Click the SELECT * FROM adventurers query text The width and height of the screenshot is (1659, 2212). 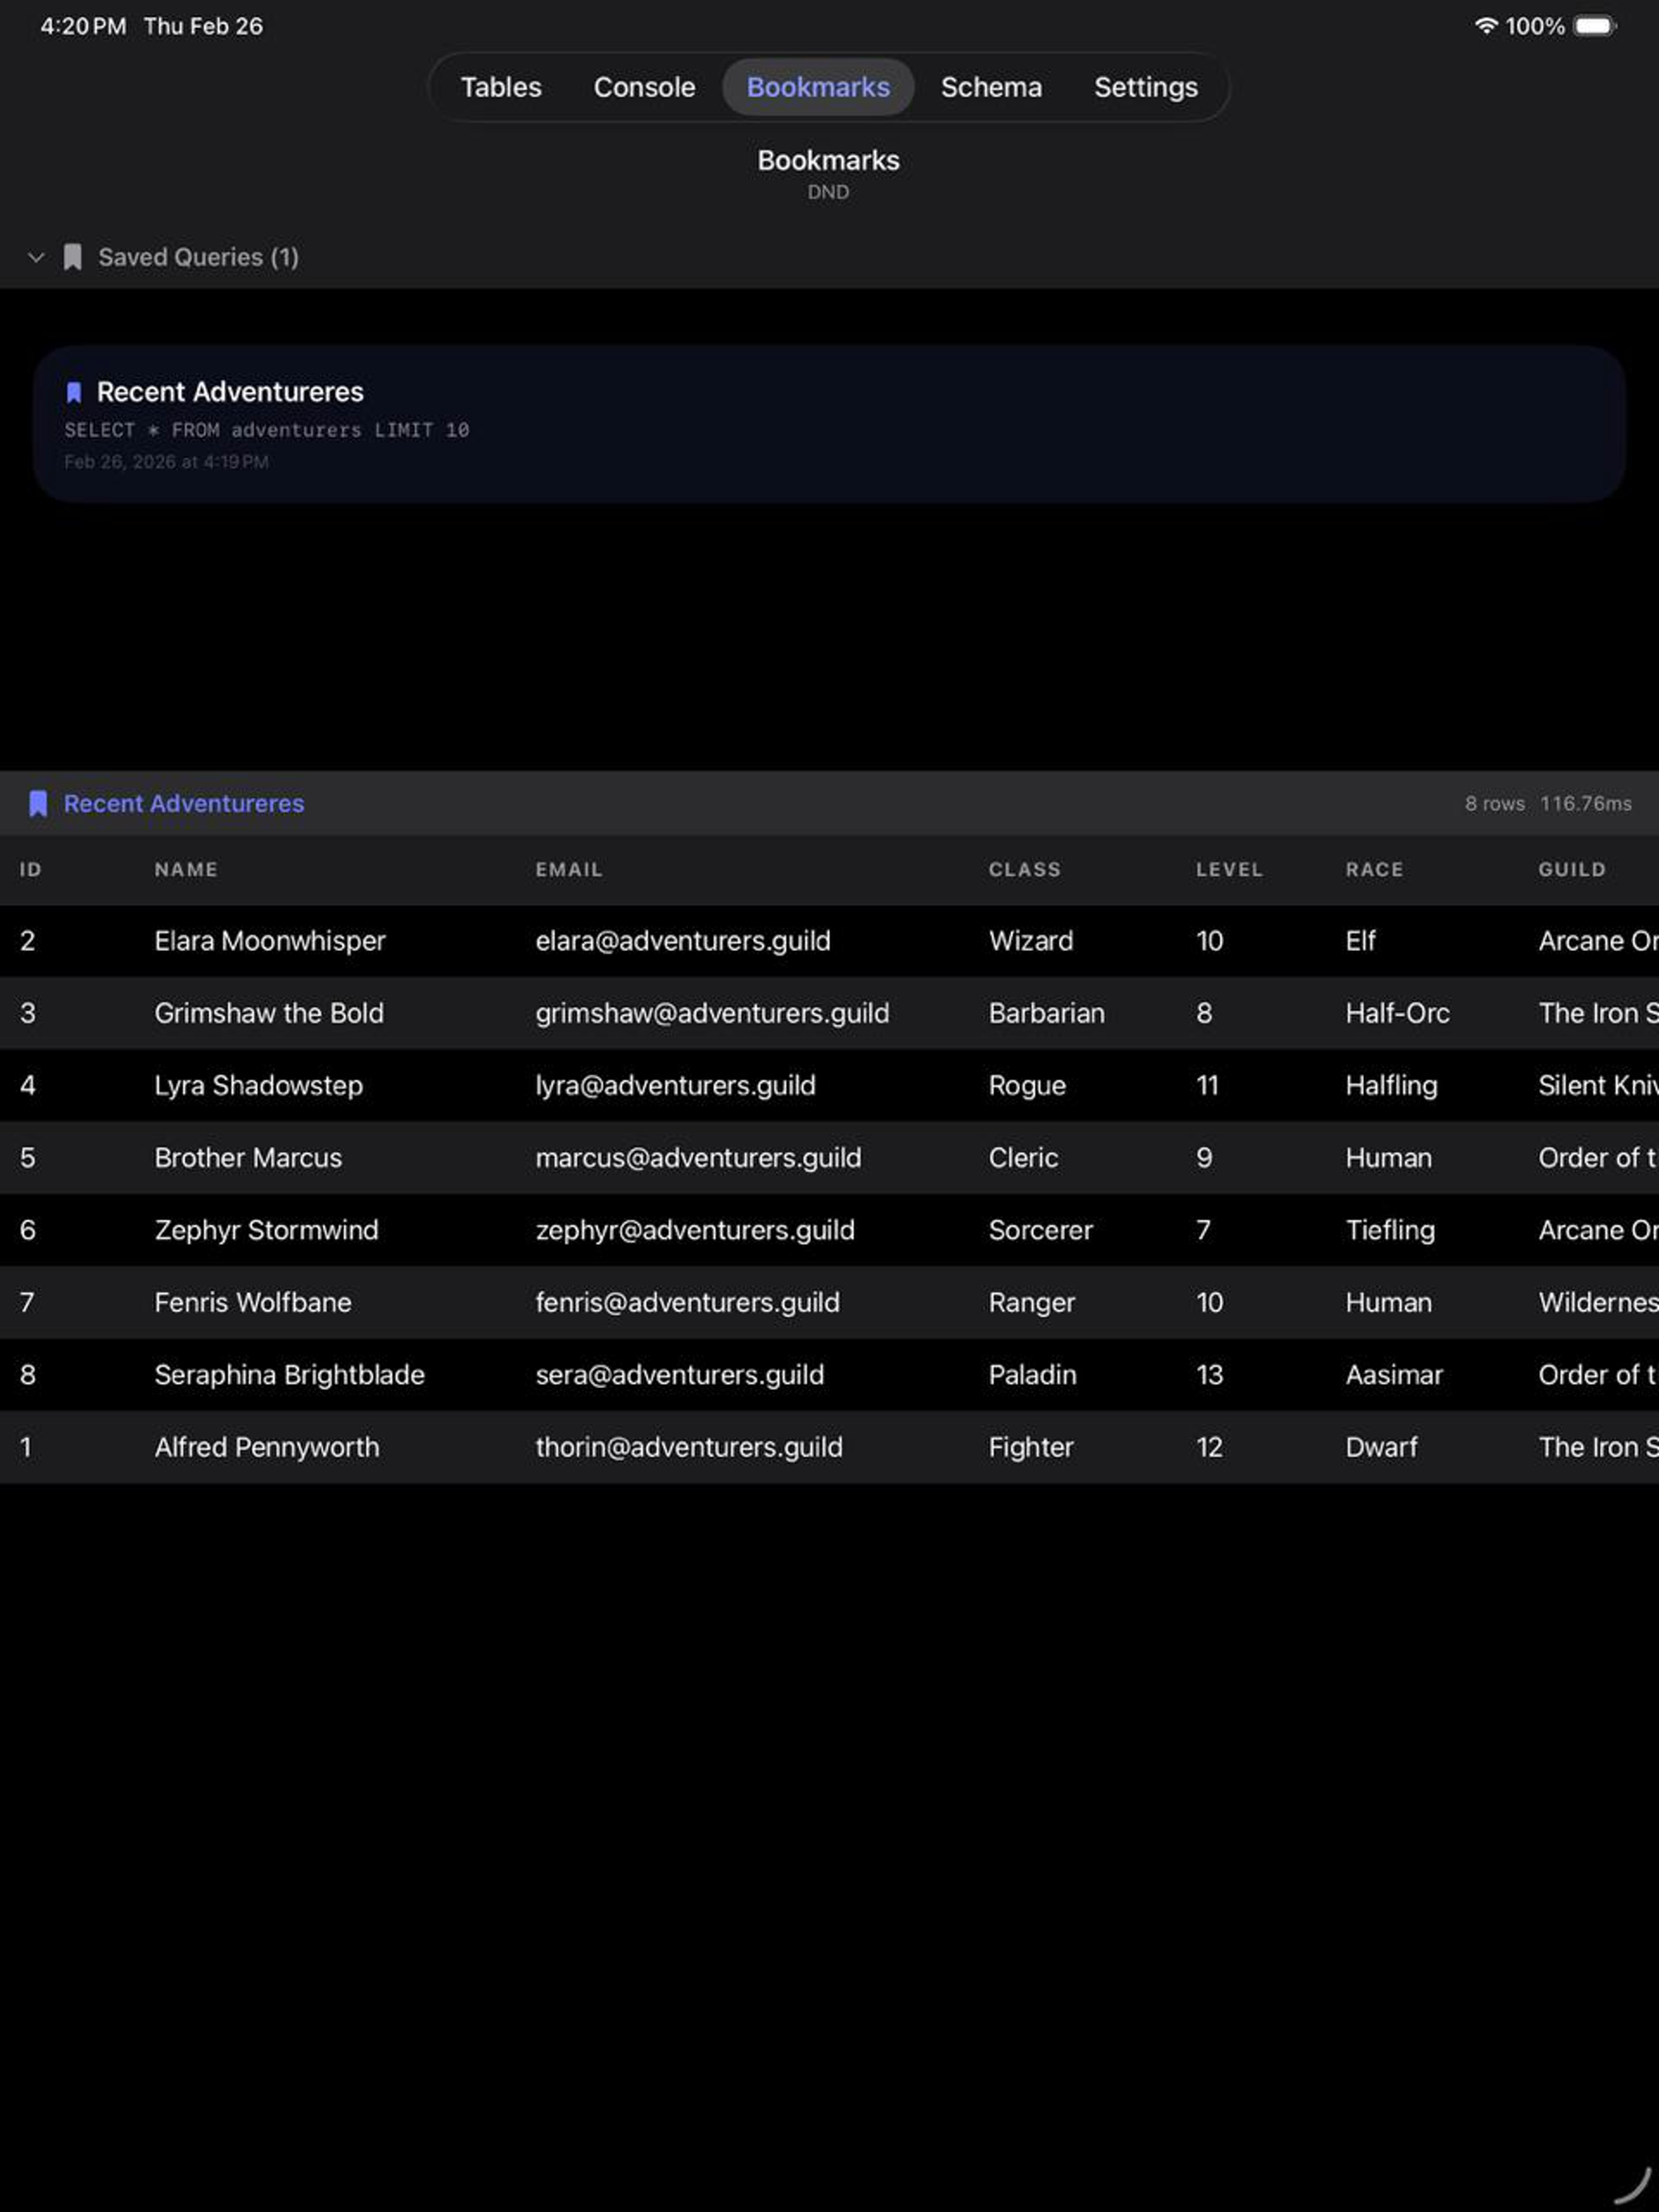click(266, 430)
